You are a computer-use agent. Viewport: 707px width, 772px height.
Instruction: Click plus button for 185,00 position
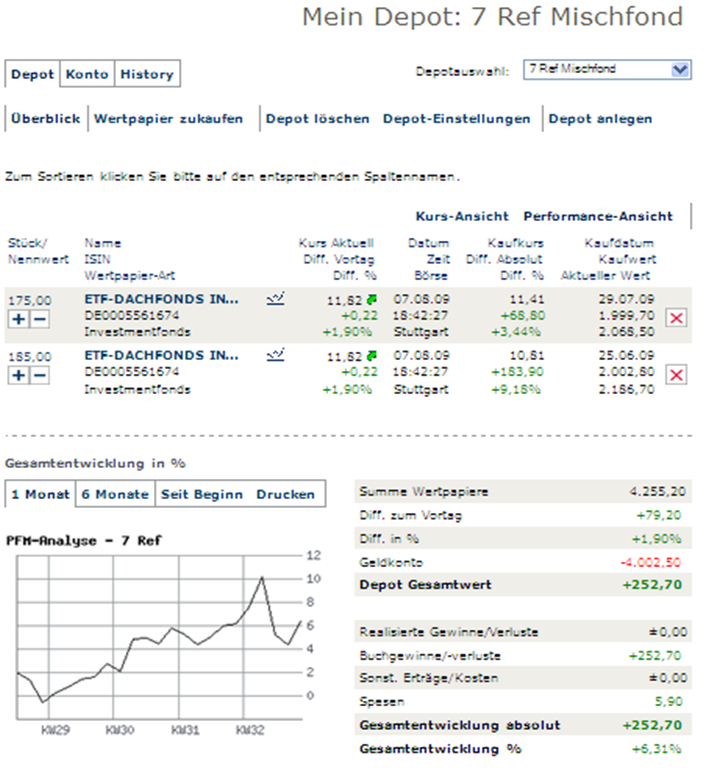tap(16, 374)
